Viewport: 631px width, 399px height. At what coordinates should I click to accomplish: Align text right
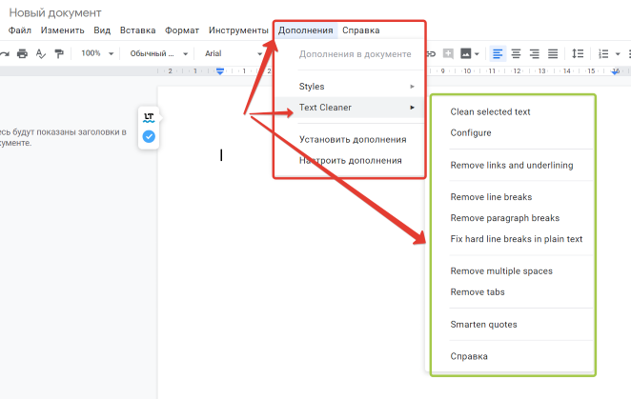pos(534,53)
